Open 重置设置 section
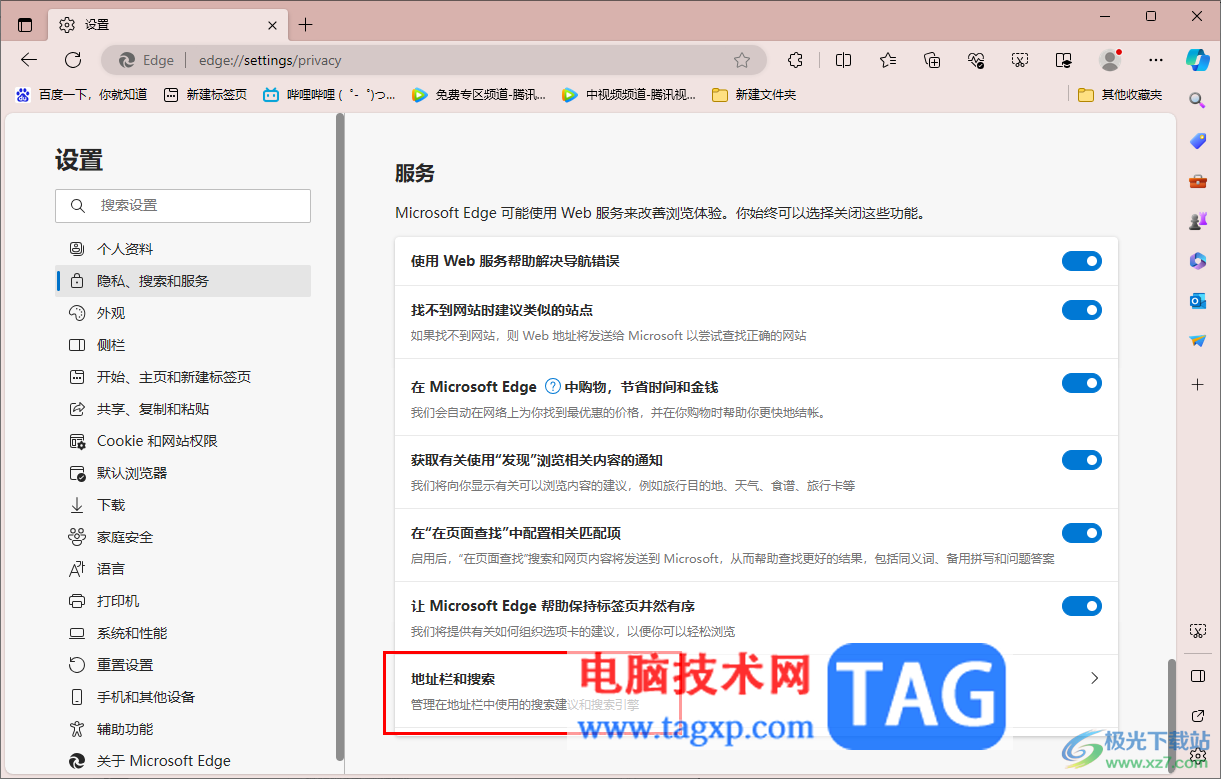The image size is (1221, 779). point(183,665)
